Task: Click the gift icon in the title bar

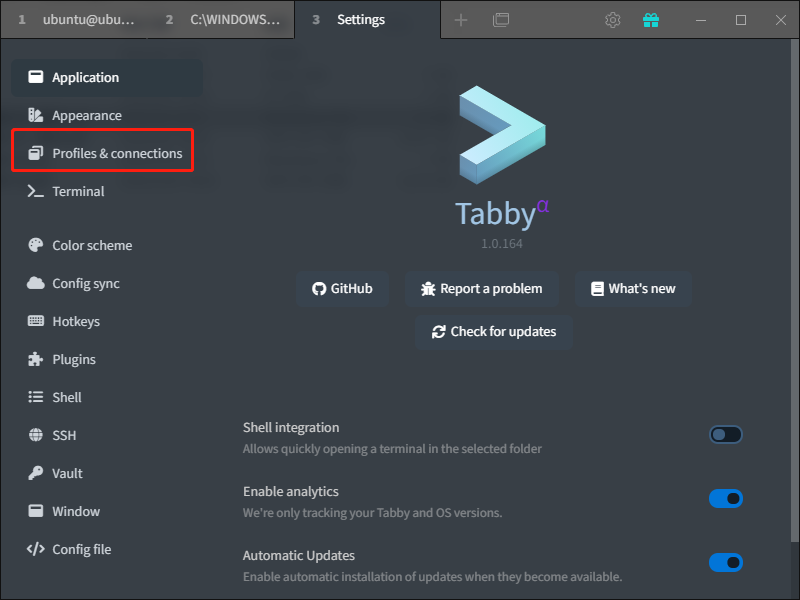Action: click(651, 19)
